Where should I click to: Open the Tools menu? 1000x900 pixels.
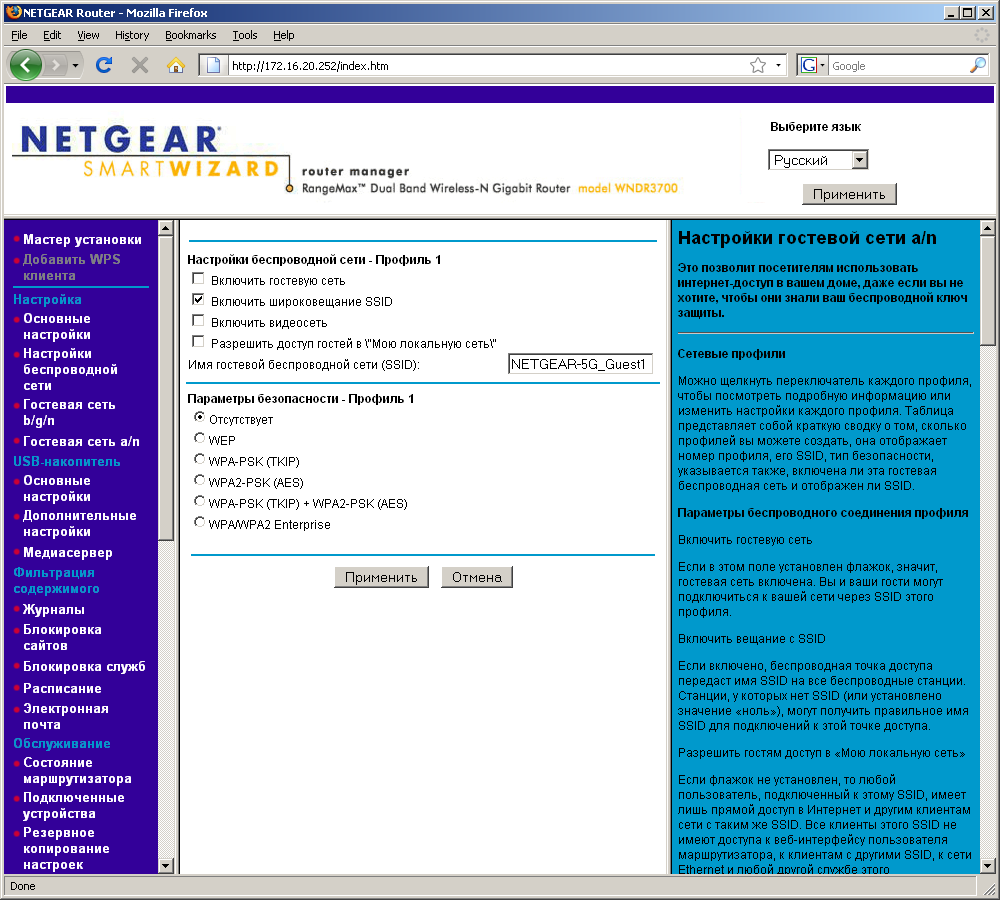pyautogui.click(x=244, y=35)
